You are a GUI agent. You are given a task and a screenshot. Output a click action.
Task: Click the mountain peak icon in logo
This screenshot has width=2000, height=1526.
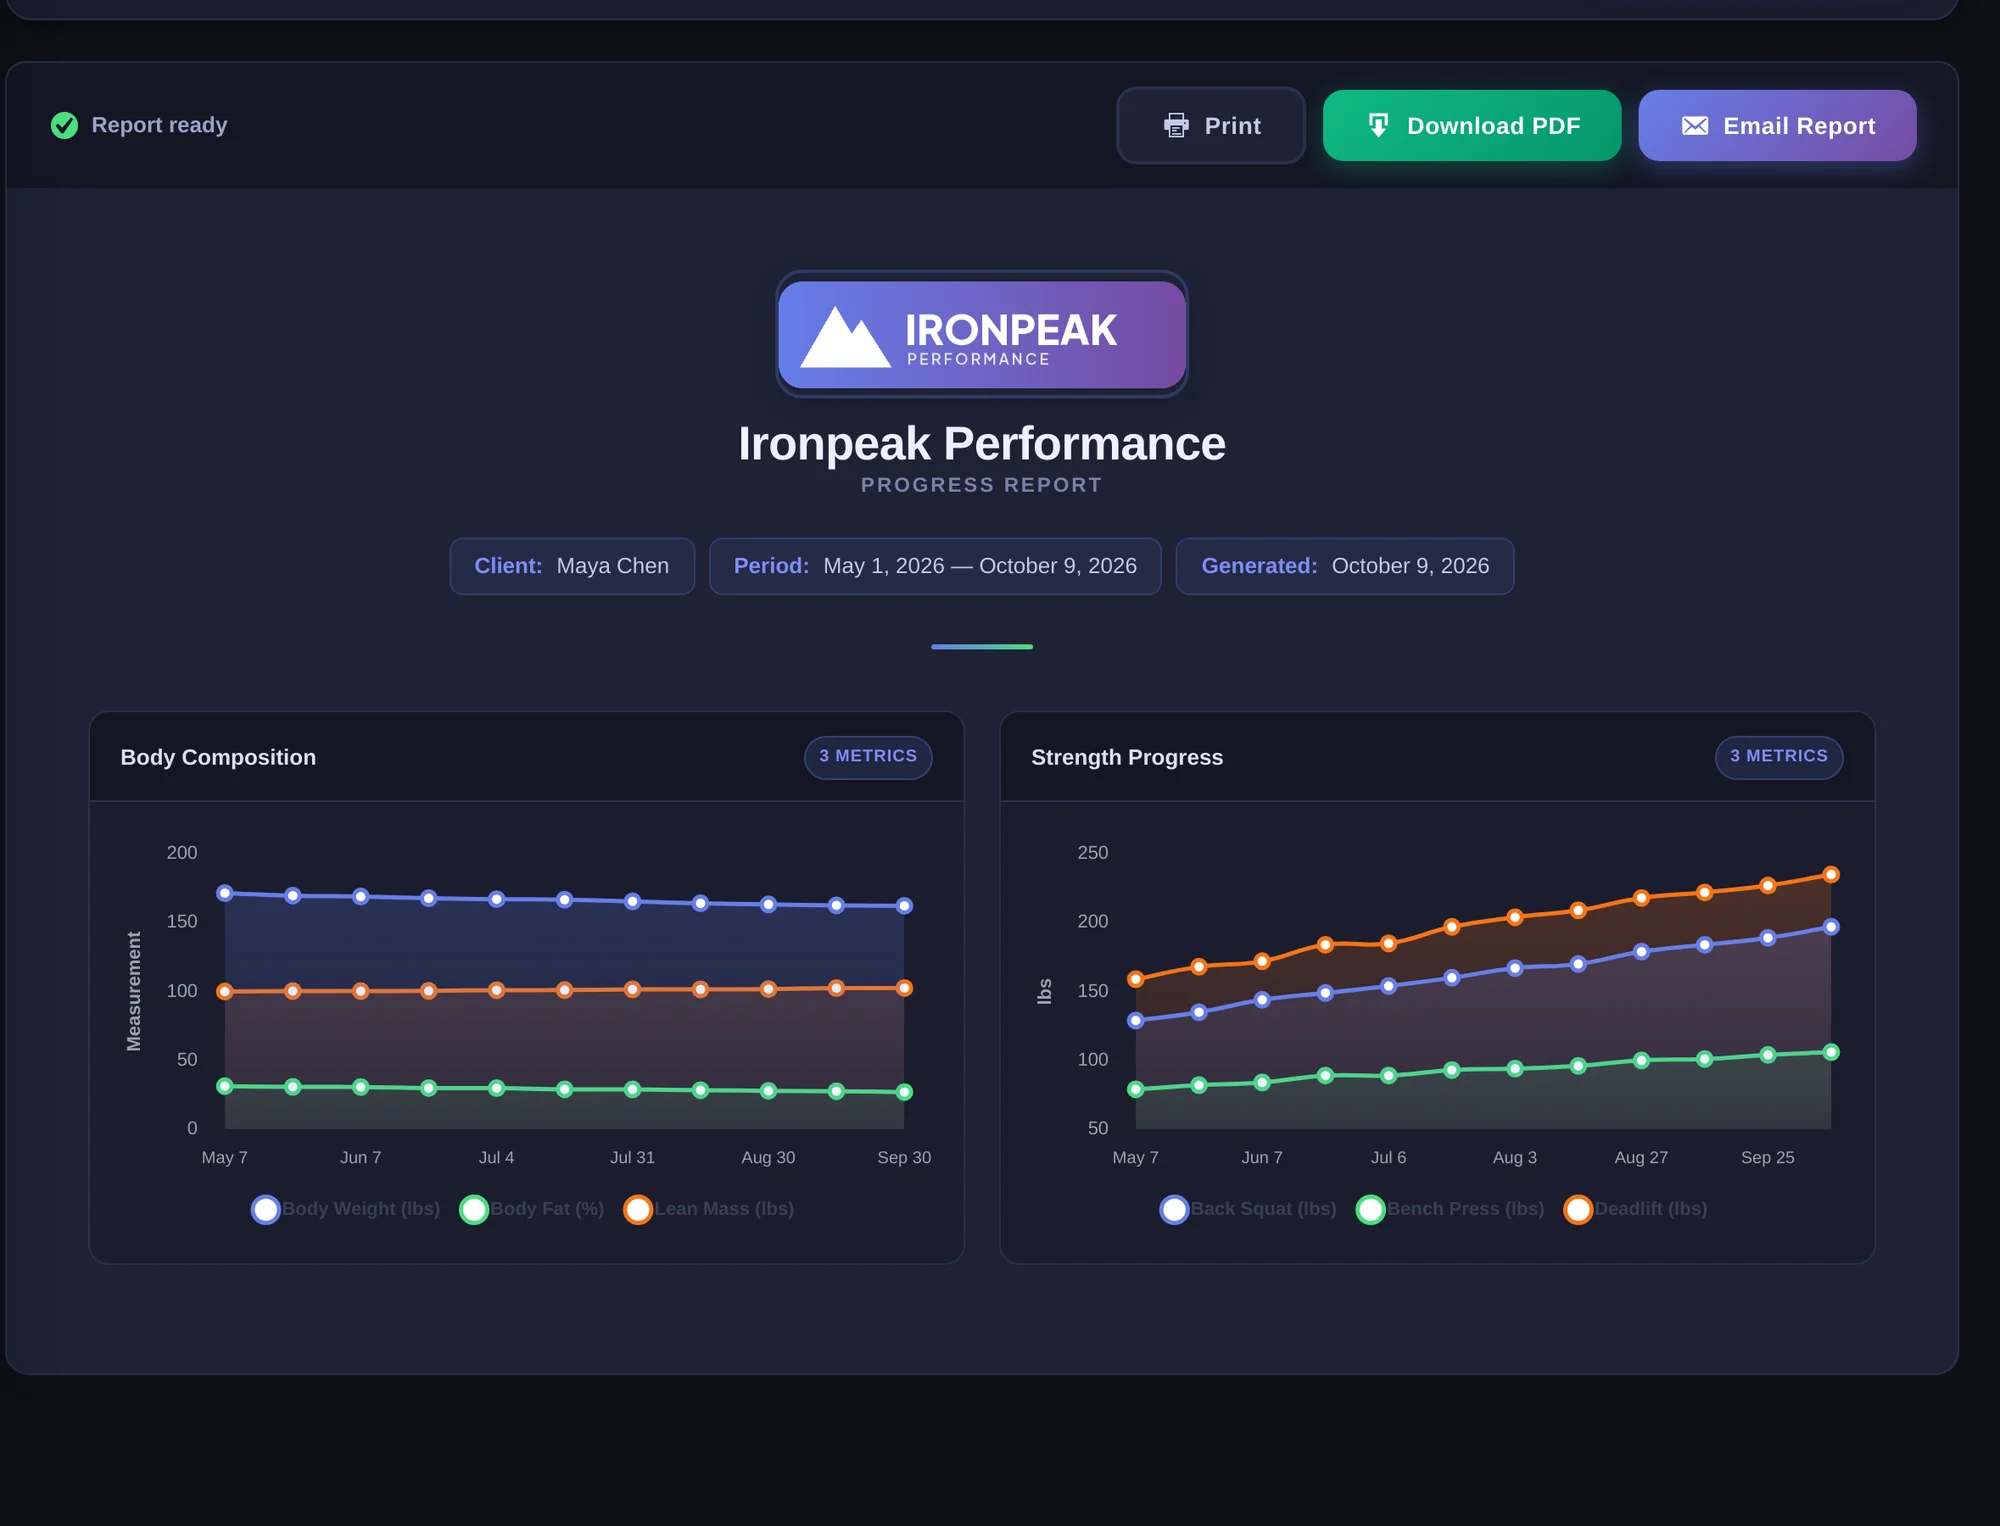[x=845, y=337]
